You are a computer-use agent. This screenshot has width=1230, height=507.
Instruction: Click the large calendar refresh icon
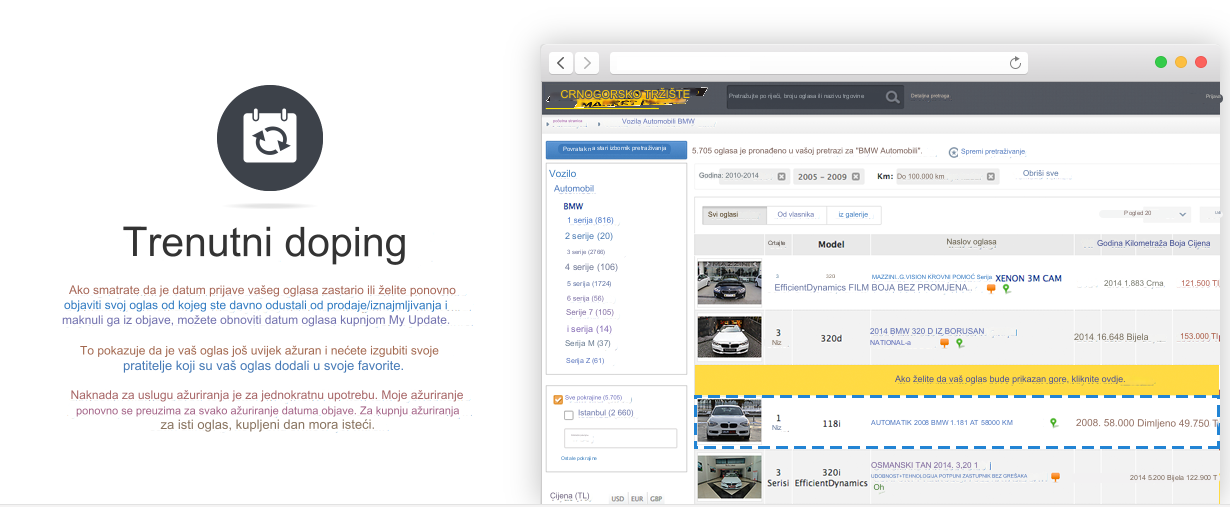pos(270,138)
